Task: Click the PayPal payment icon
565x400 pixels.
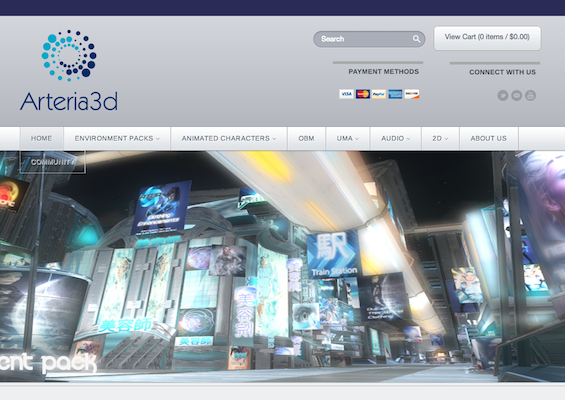Action: pyautogui.click(x=379, y=94)
